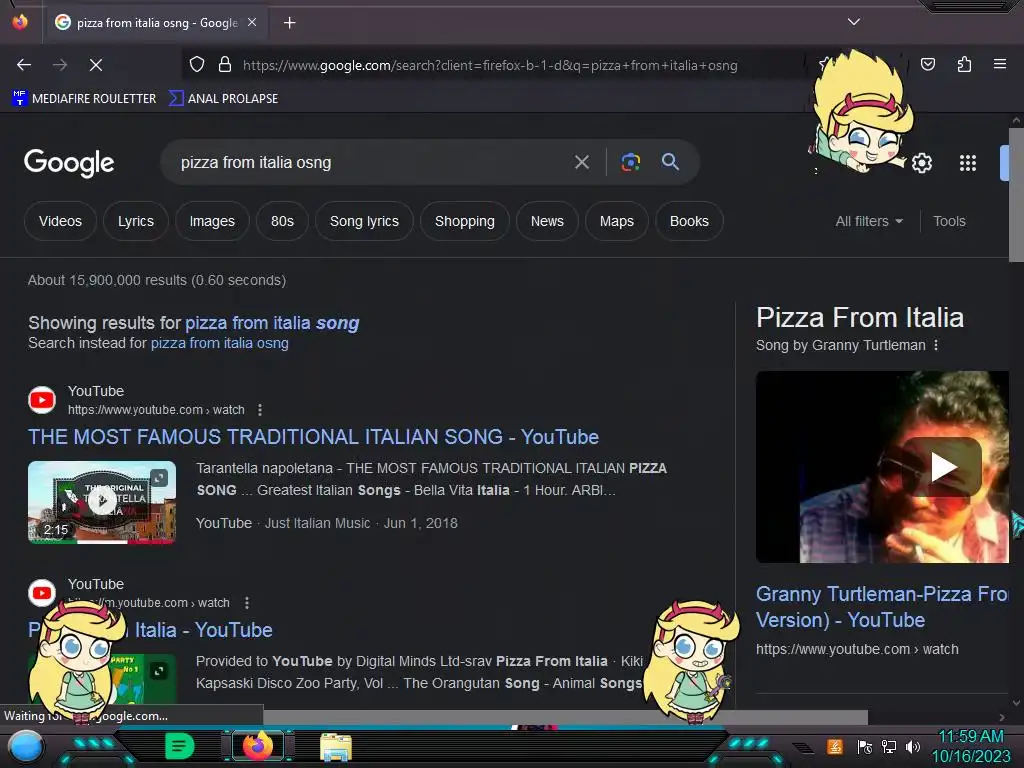Open the tracking protection shield icon

(197, 65)
